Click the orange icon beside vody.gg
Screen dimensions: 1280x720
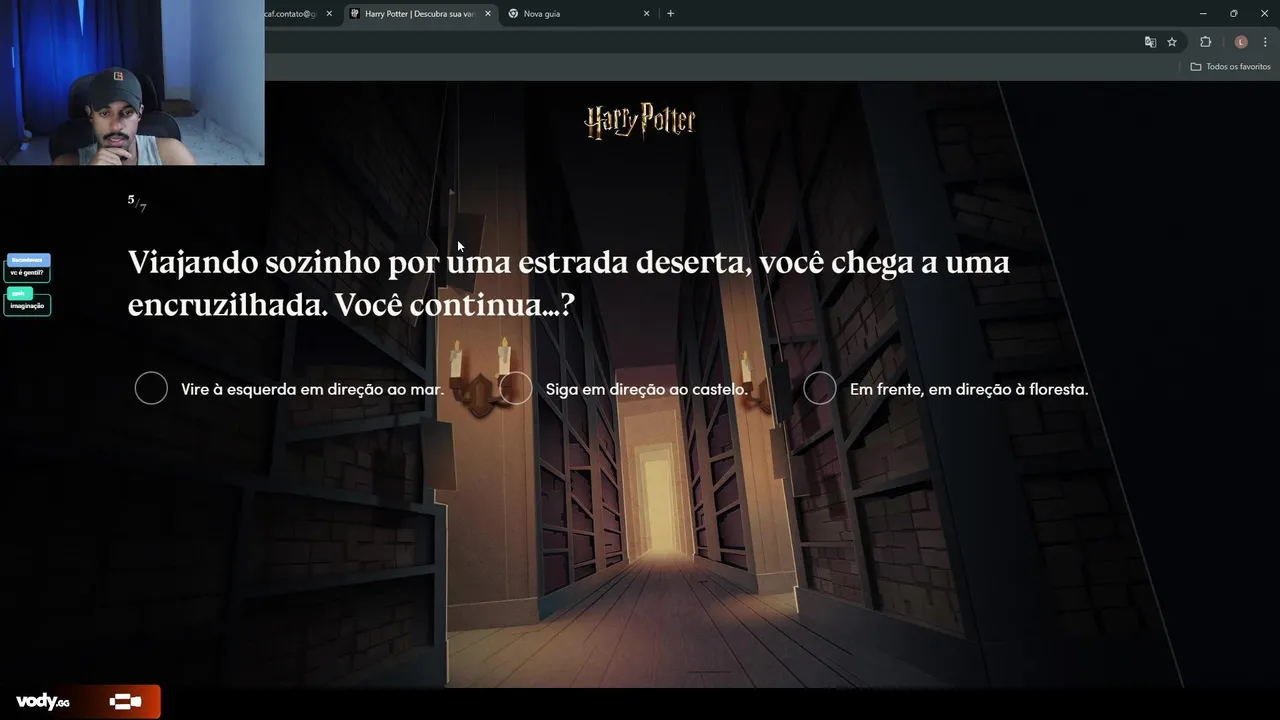tap(125, 702)
